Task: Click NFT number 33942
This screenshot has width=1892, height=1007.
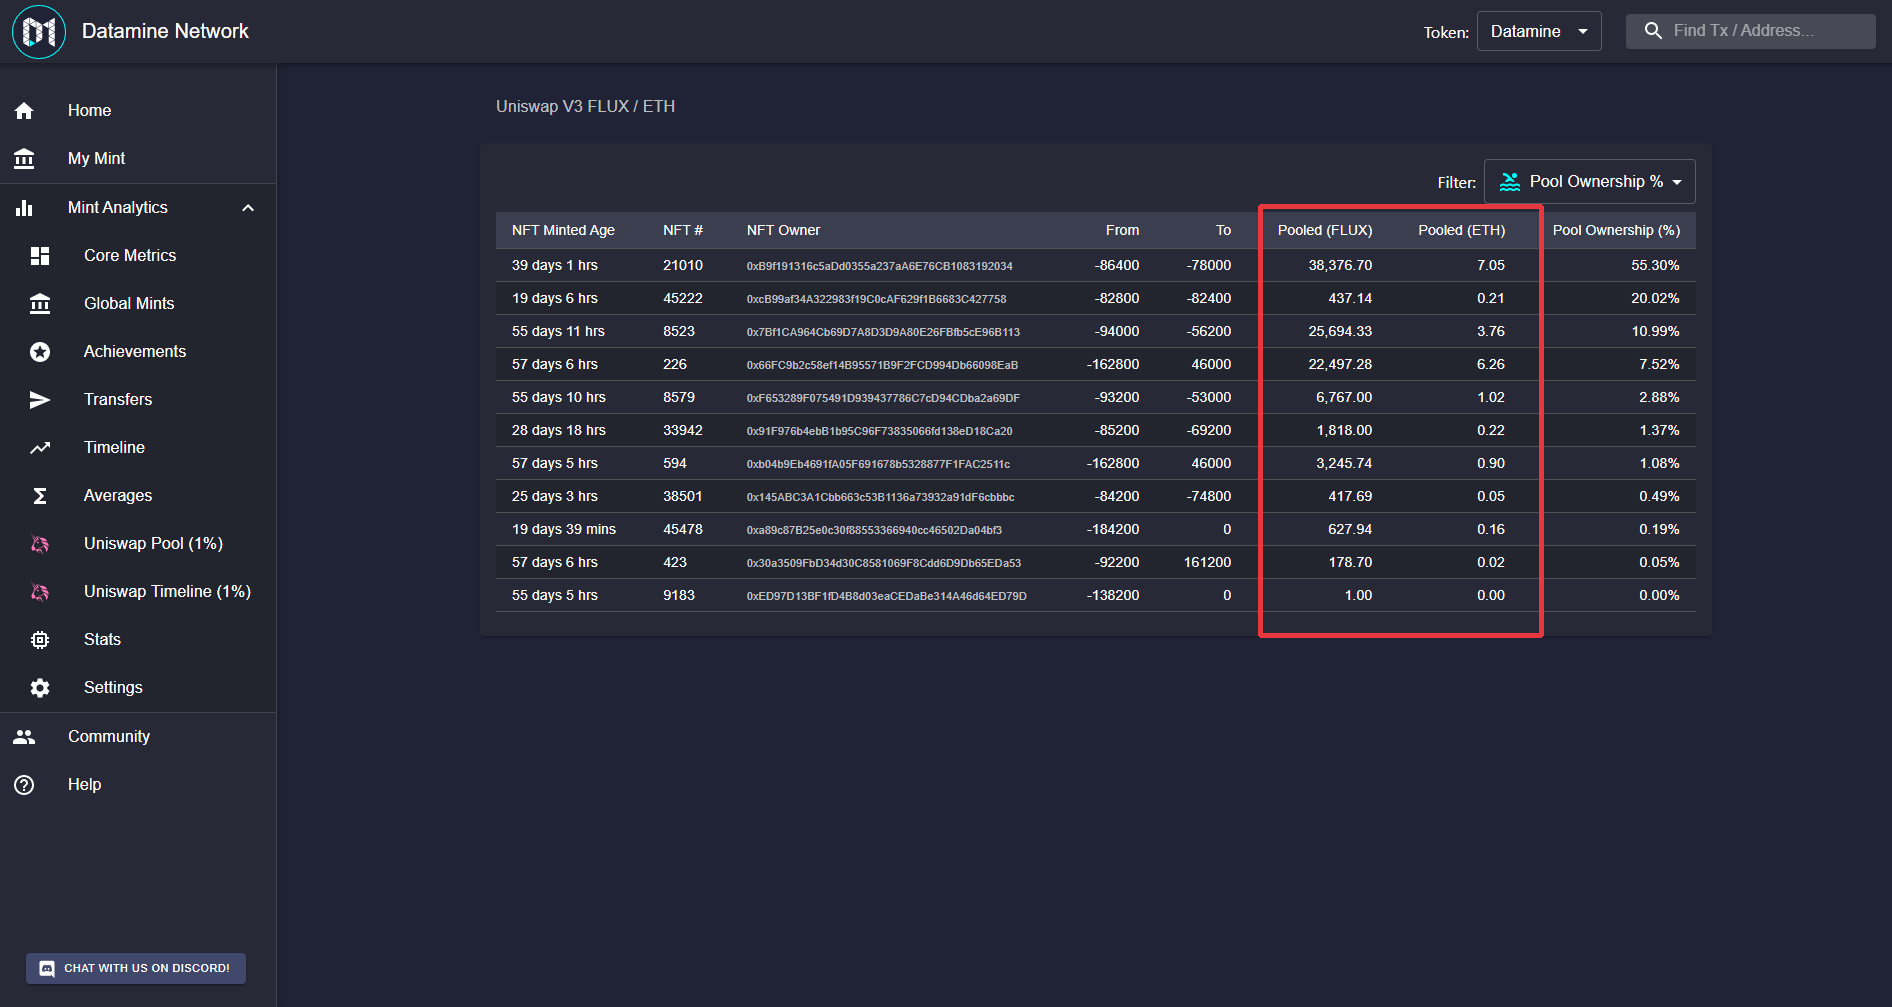Action: [x=683, y=431]
